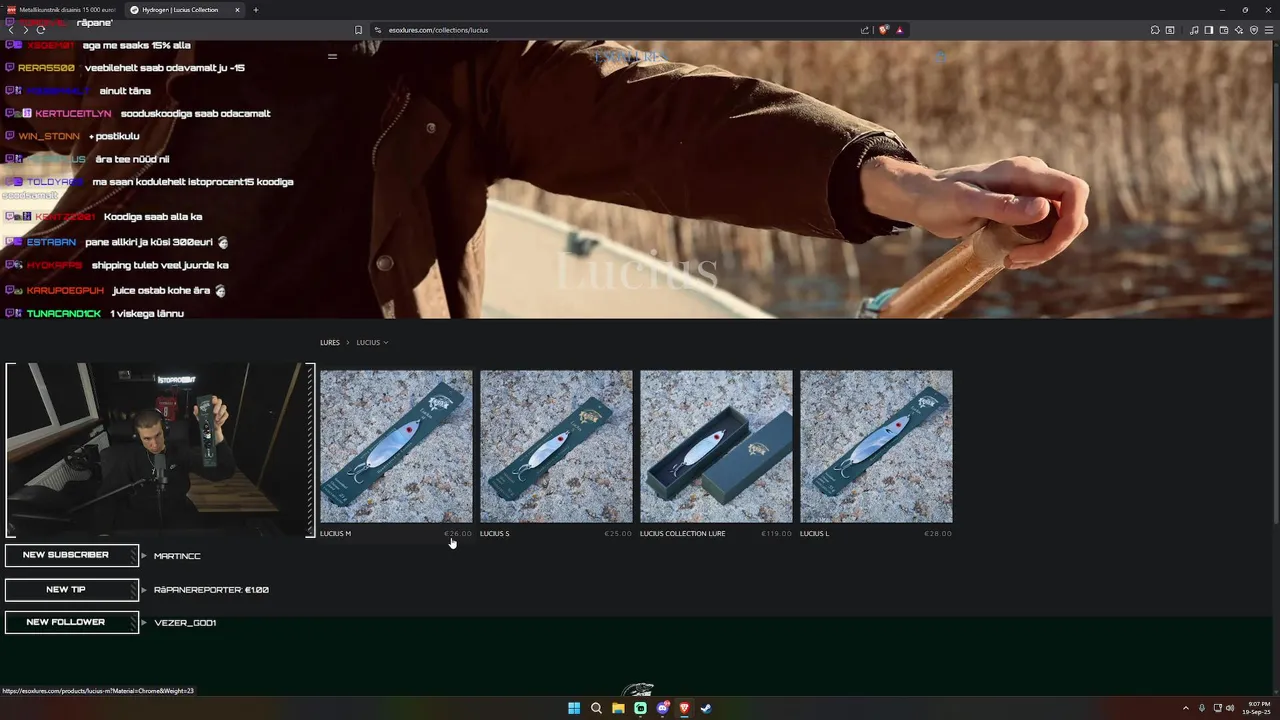Screen dimensions: 1280x720
Task: Open the Brave VPN shield icon
Action: point(1254,30)
